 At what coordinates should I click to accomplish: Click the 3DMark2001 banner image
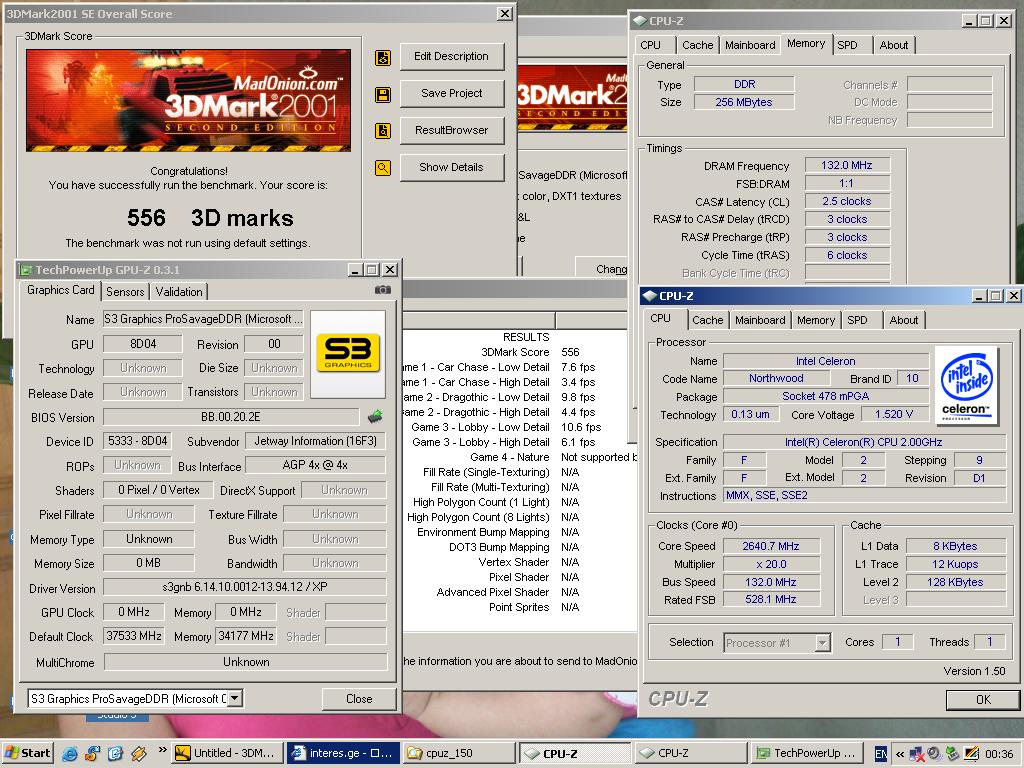(x=188, y=101)
